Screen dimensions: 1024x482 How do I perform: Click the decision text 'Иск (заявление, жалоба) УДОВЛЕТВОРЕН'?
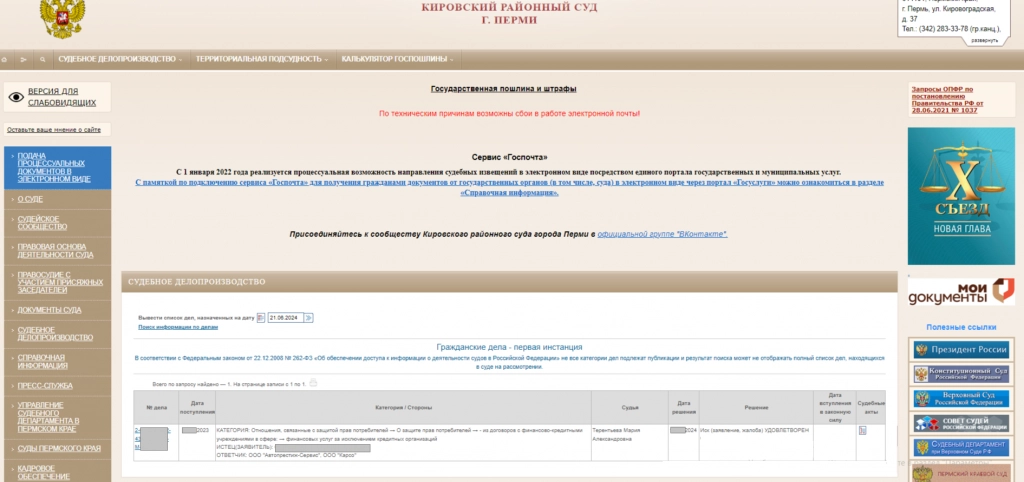point(754,430)
